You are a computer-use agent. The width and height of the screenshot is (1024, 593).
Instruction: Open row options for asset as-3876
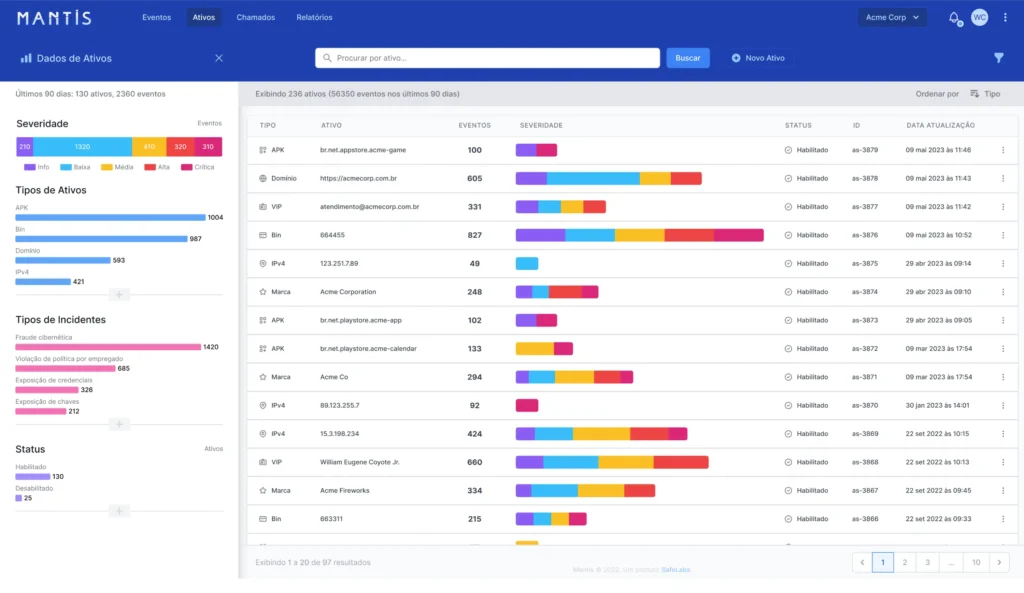[x=1003, y=235]
